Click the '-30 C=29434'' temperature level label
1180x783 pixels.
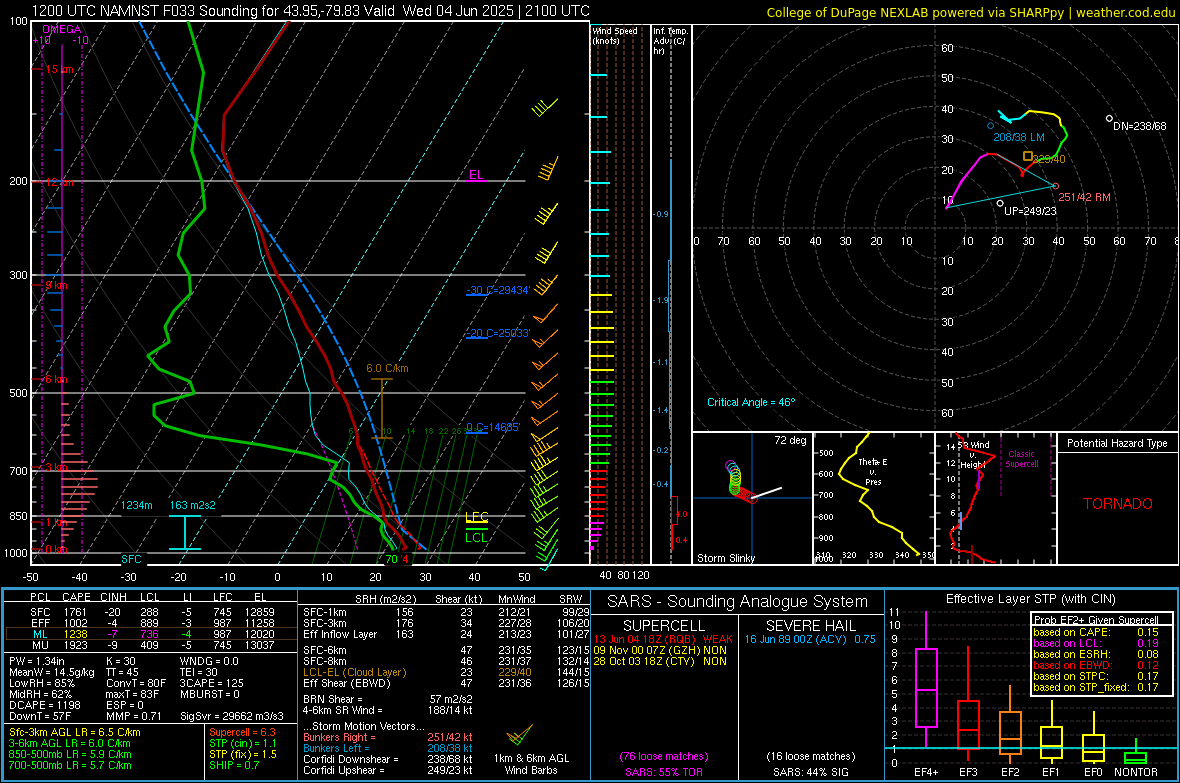click(498, 290)
